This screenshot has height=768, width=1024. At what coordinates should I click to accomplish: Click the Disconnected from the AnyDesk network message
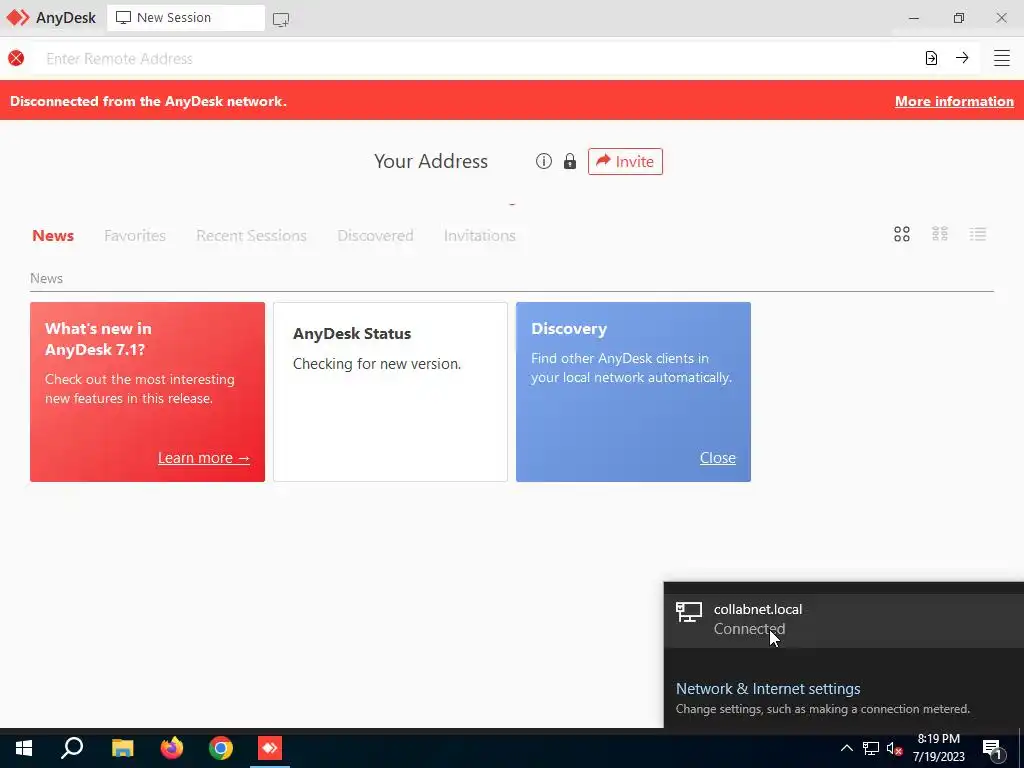click(x=148, y=101)
